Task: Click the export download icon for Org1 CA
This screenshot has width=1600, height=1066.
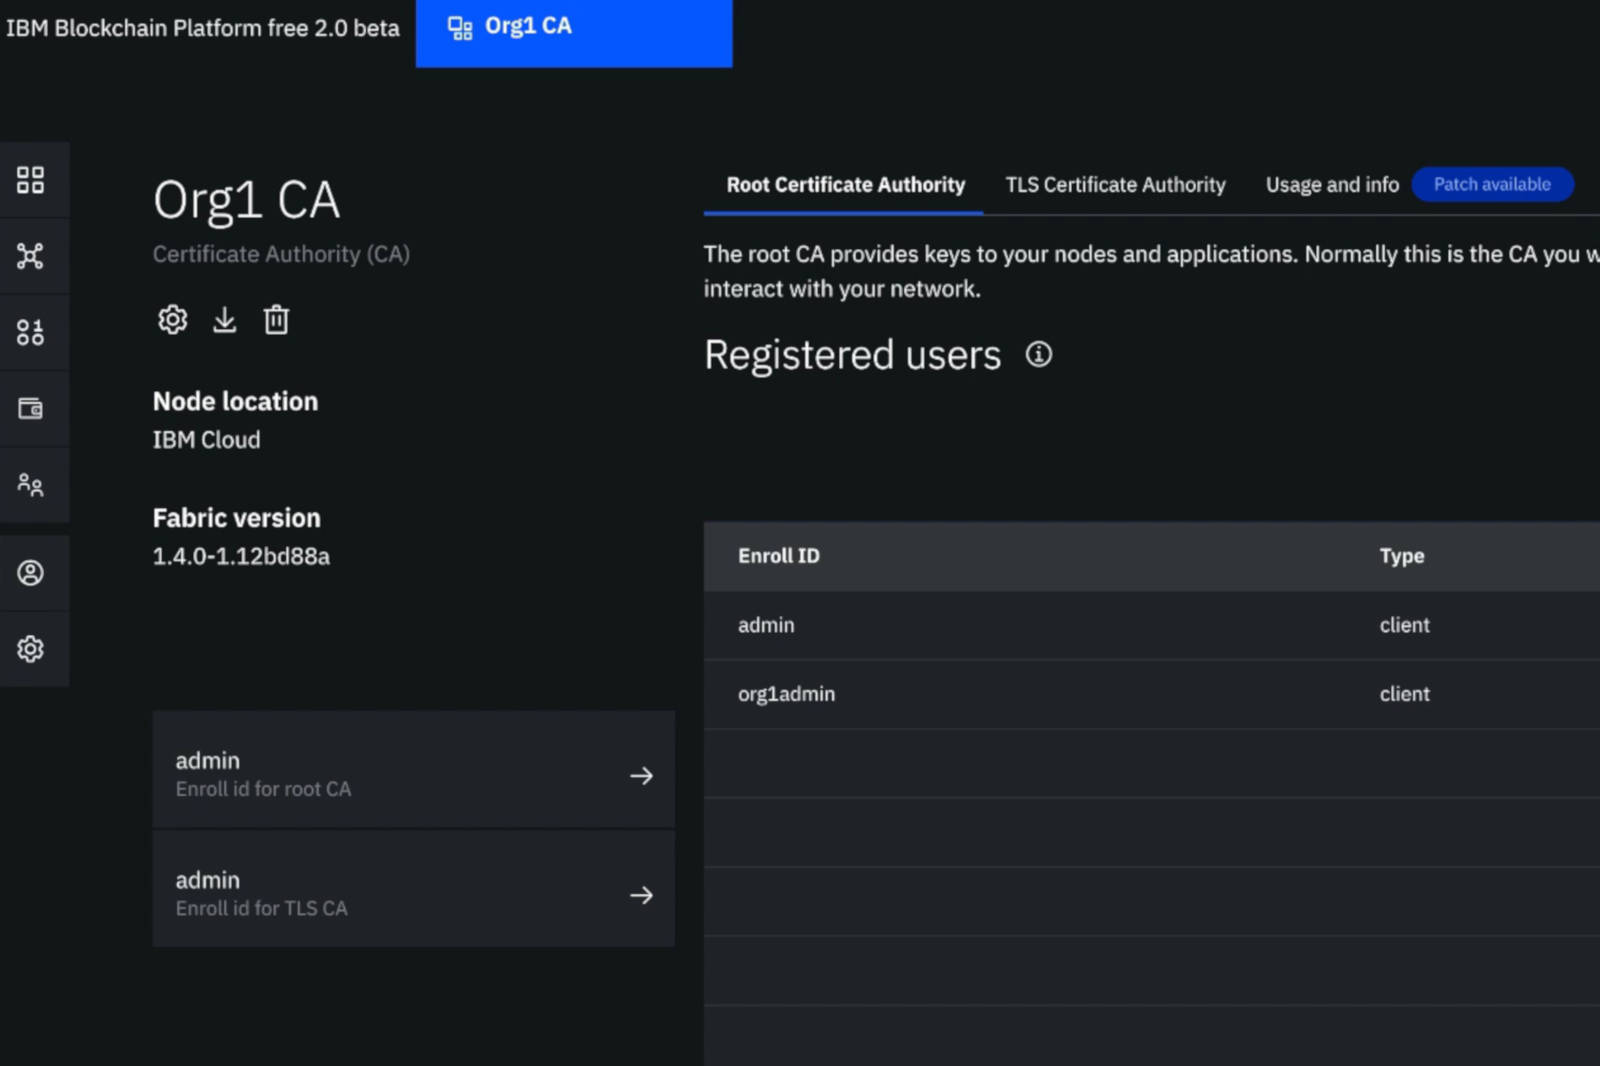Action: point(224,319)
